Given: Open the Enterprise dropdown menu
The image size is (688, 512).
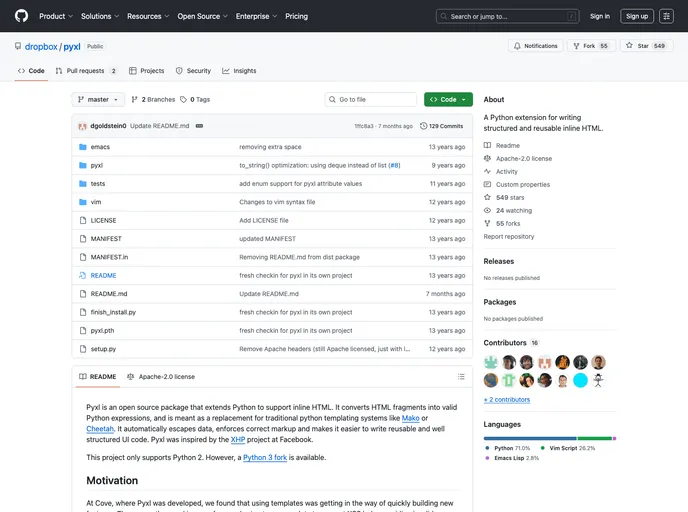Looking at the screenshot, I should coord(256,16).
